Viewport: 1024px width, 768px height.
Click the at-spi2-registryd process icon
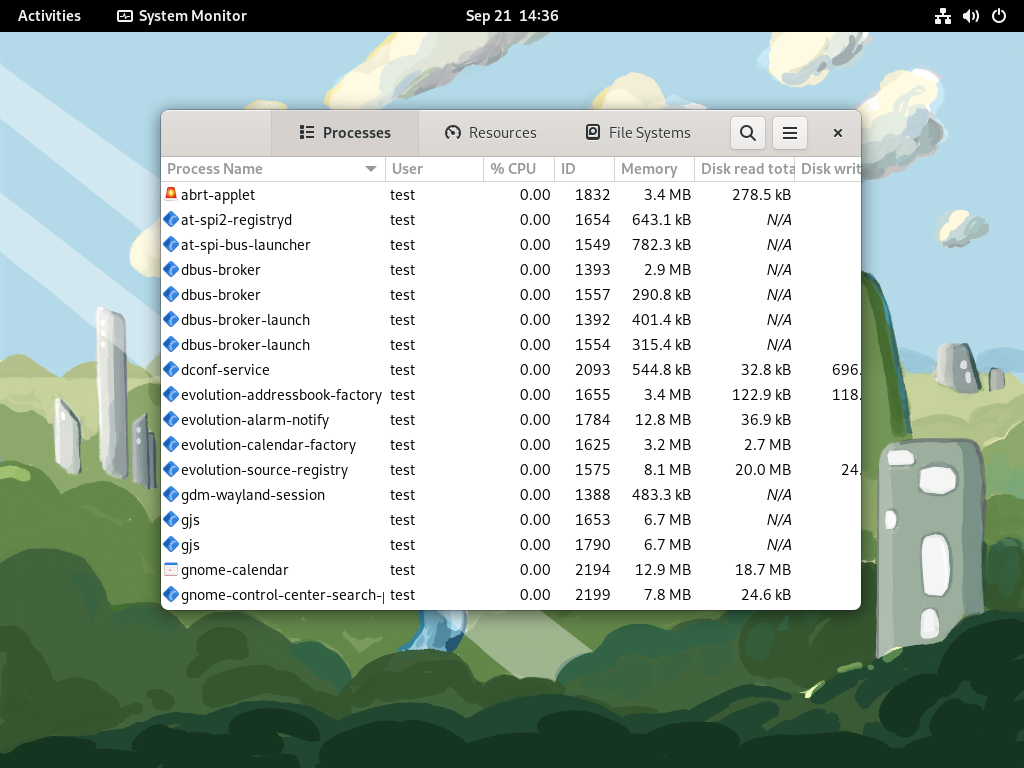(171, 219)
